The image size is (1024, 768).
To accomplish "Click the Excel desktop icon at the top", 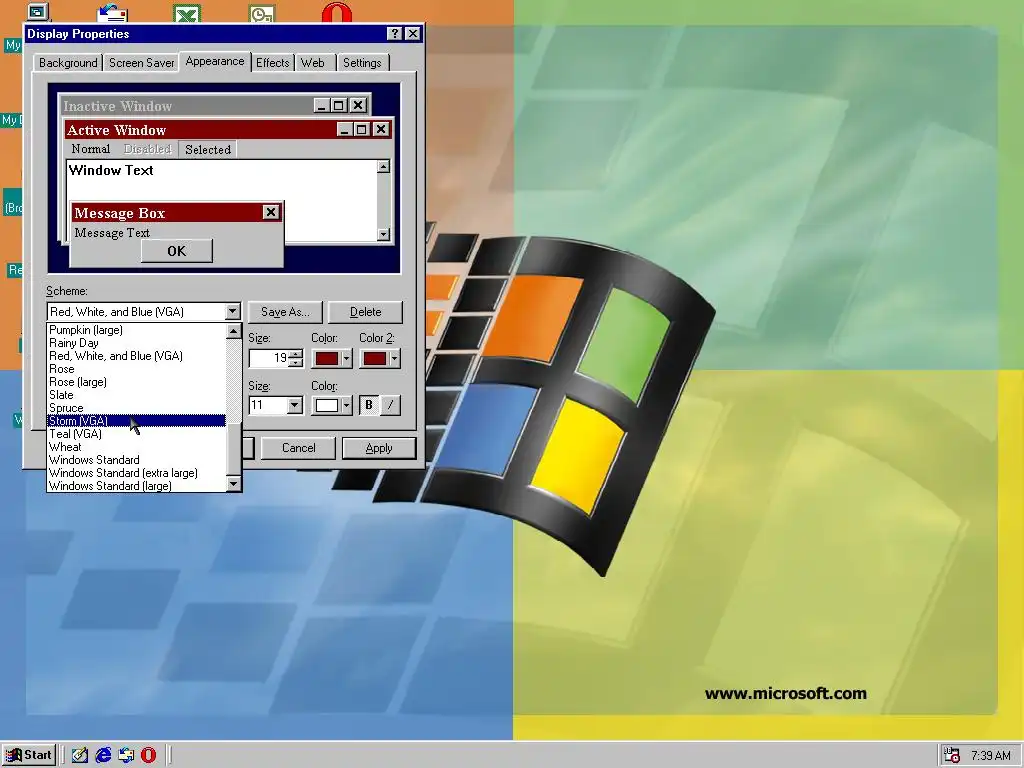I will (x=187, y=13).
